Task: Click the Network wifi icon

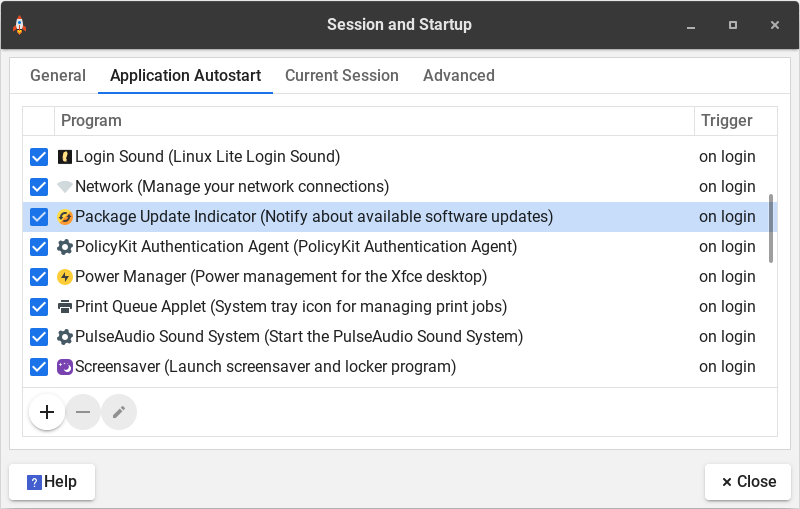Action: click(65, 187)
